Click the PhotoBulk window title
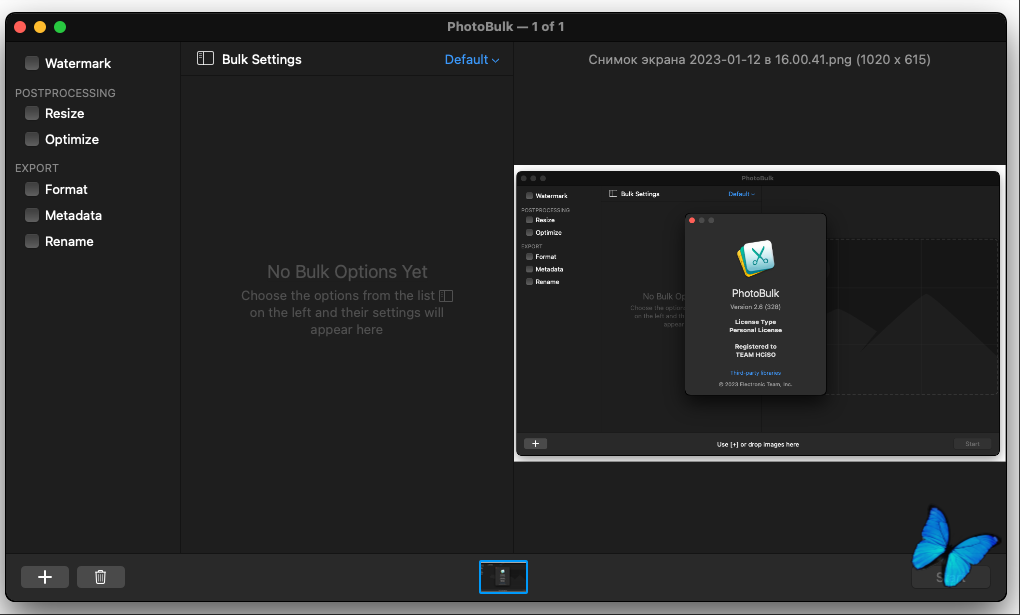Viewport: 1020px width, 615px height. coord(505,27)
